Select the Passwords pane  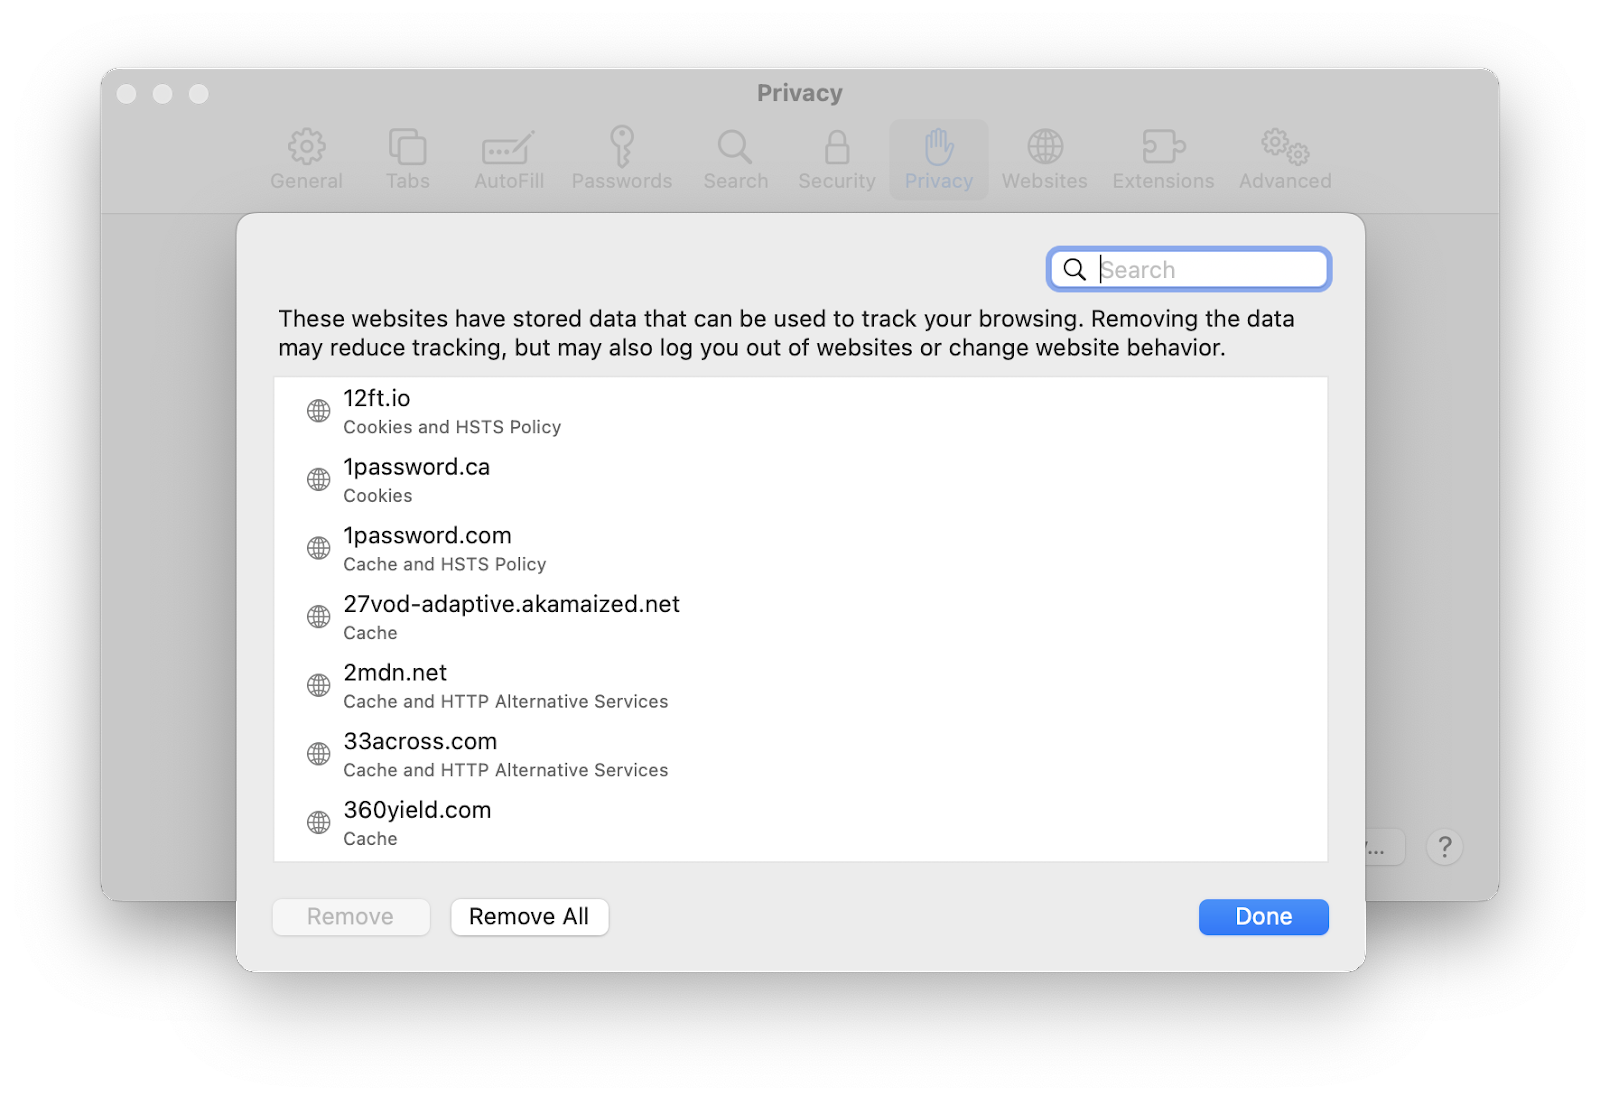point(621,158)
